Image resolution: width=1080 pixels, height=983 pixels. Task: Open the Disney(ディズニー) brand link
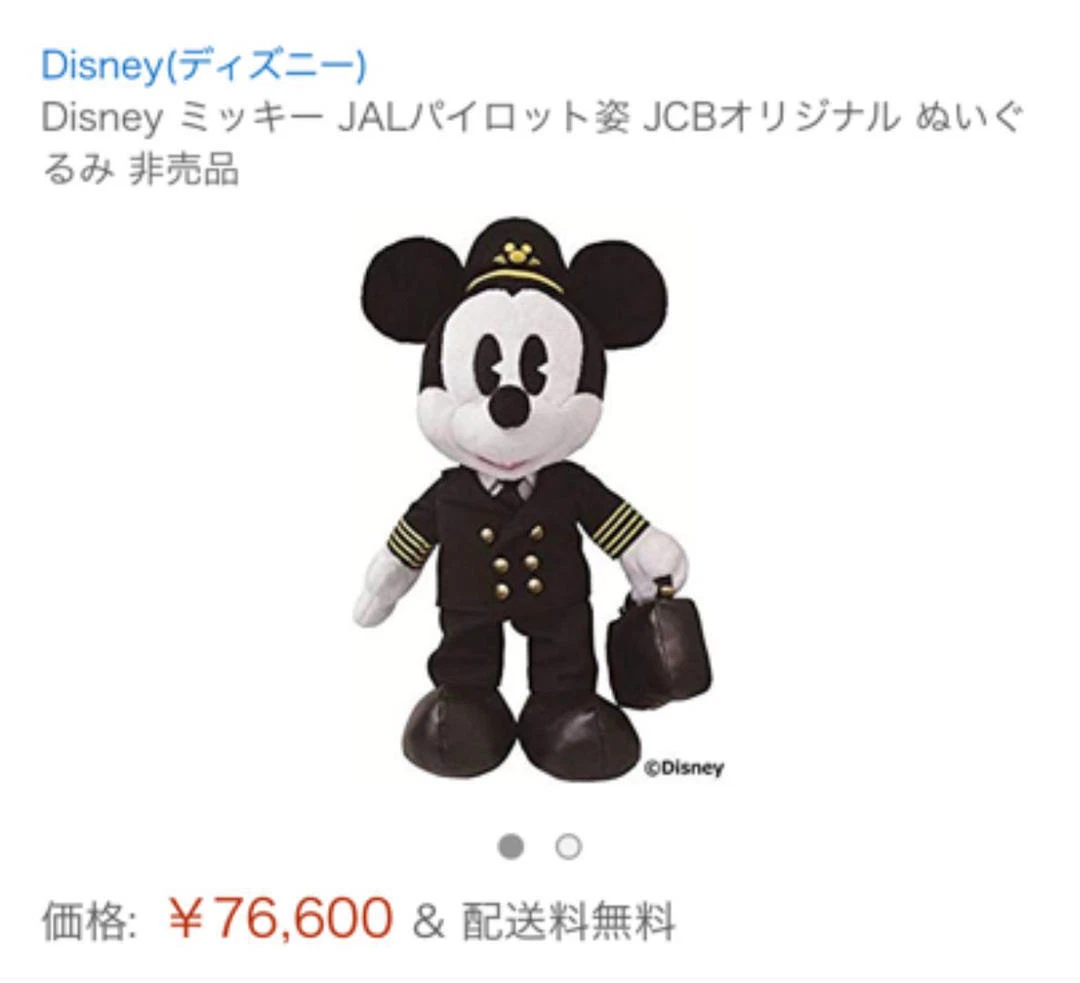pyautogui.click(x=203, y=66)
